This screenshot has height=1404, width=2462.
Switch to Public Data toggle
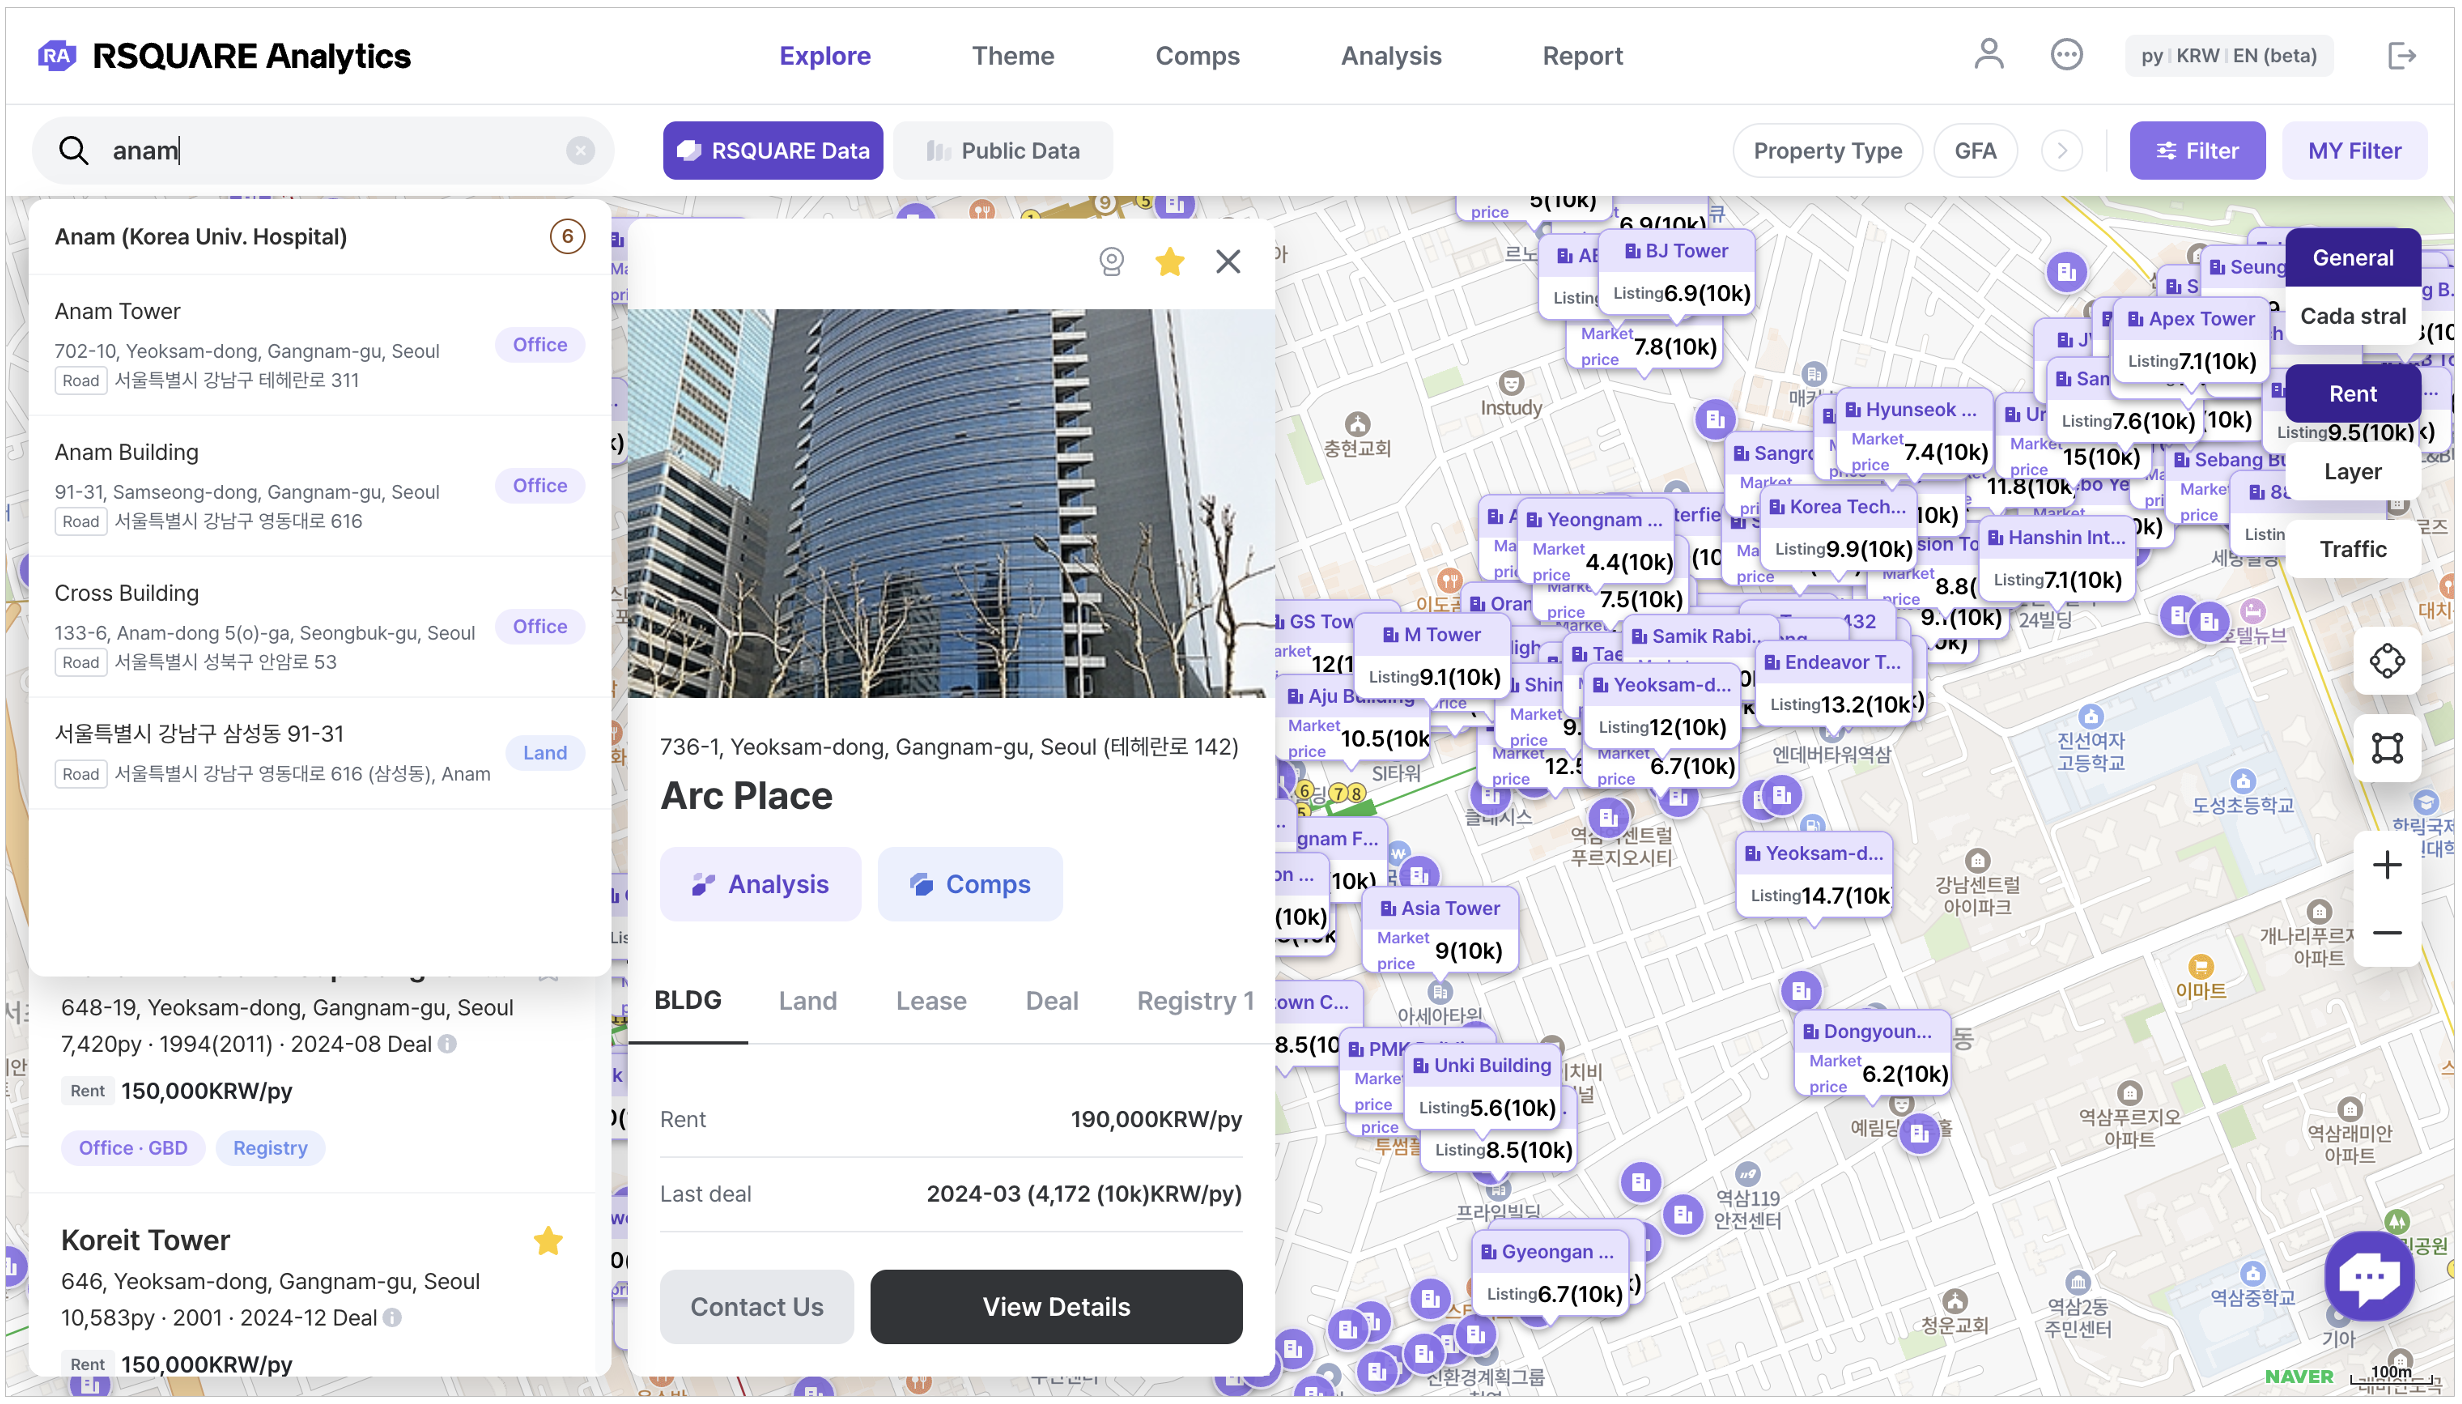click(1003, 151)
